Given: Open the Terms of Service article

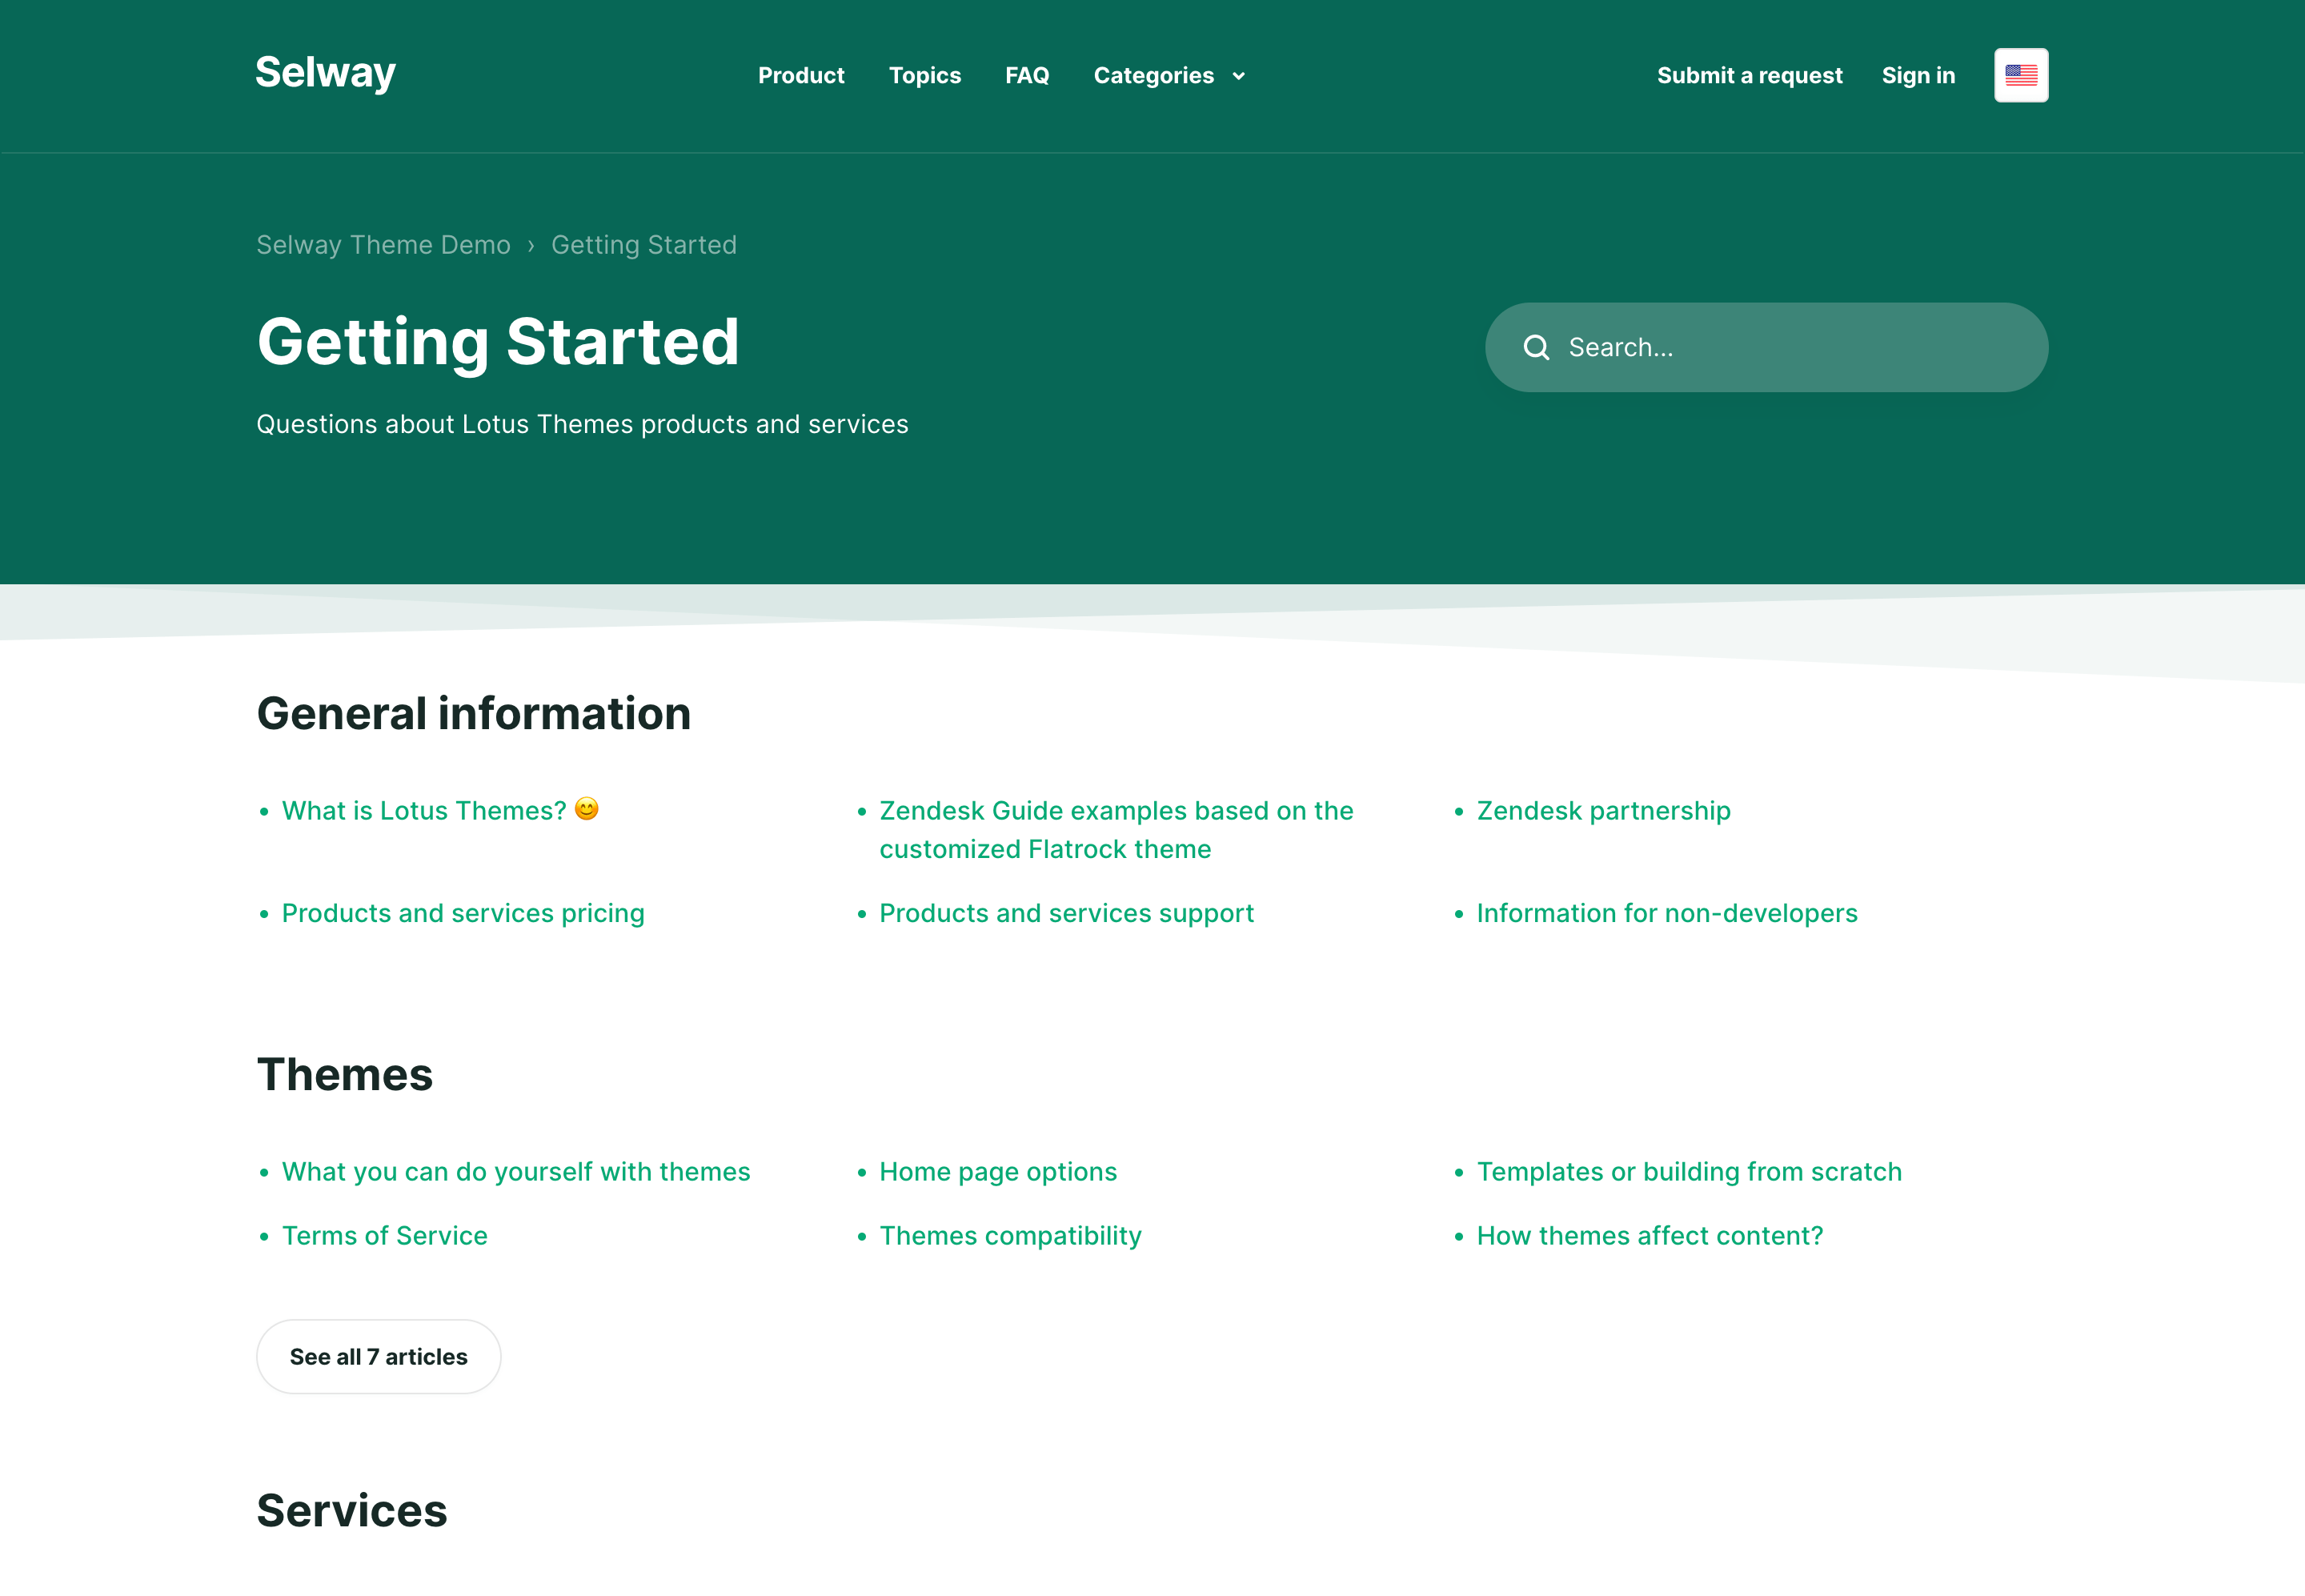Looking at the screenshot, I should [x=385, y=1235].
